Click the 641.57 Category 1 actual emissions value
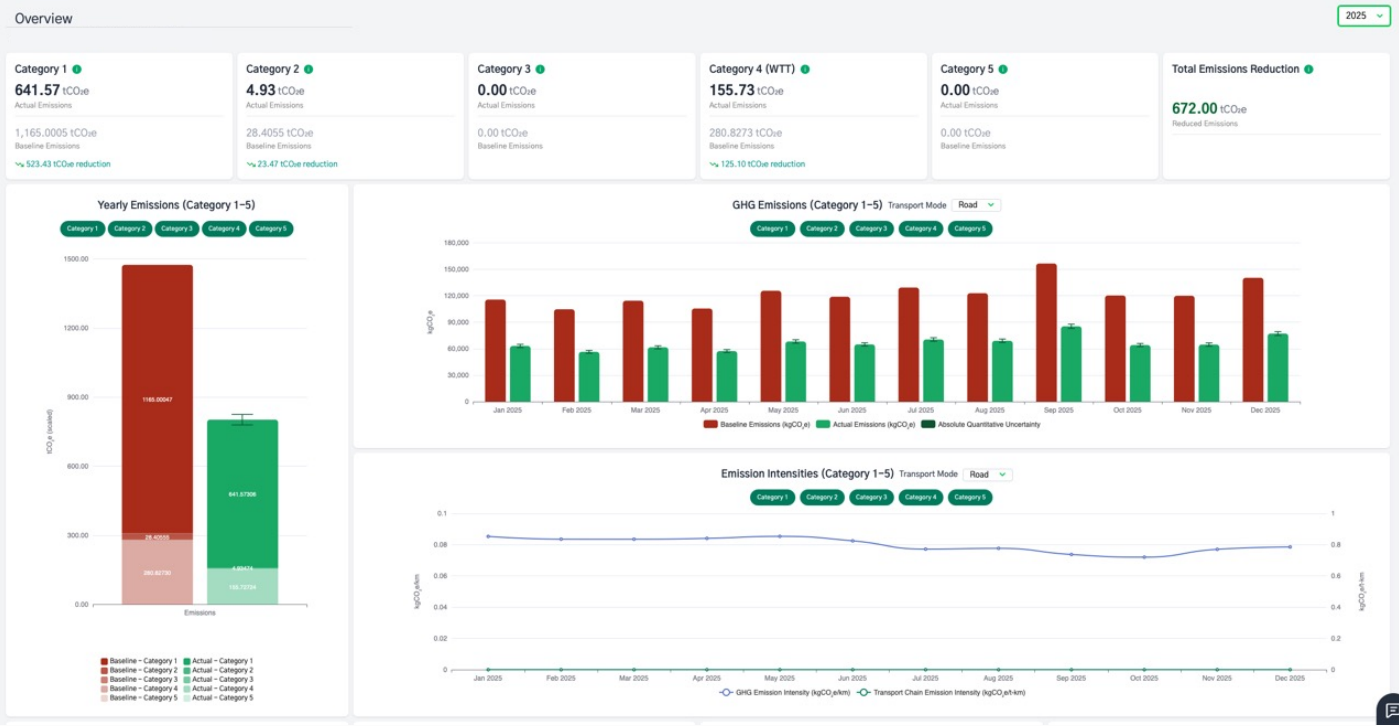The image size is (1399, 726). 37,90
